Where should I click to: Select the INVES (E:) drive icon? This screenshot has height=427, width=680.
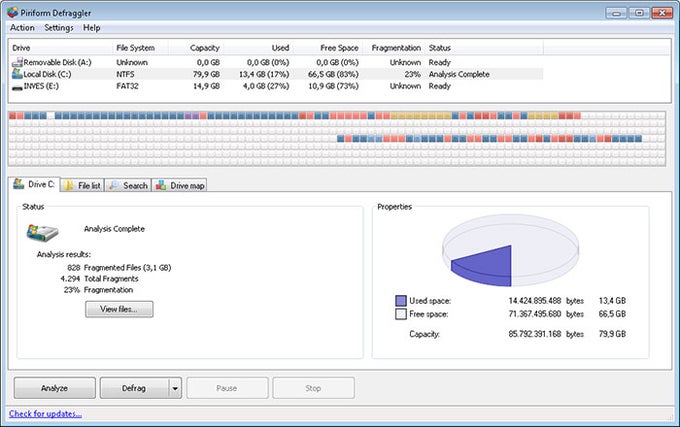tap(17, 88)
